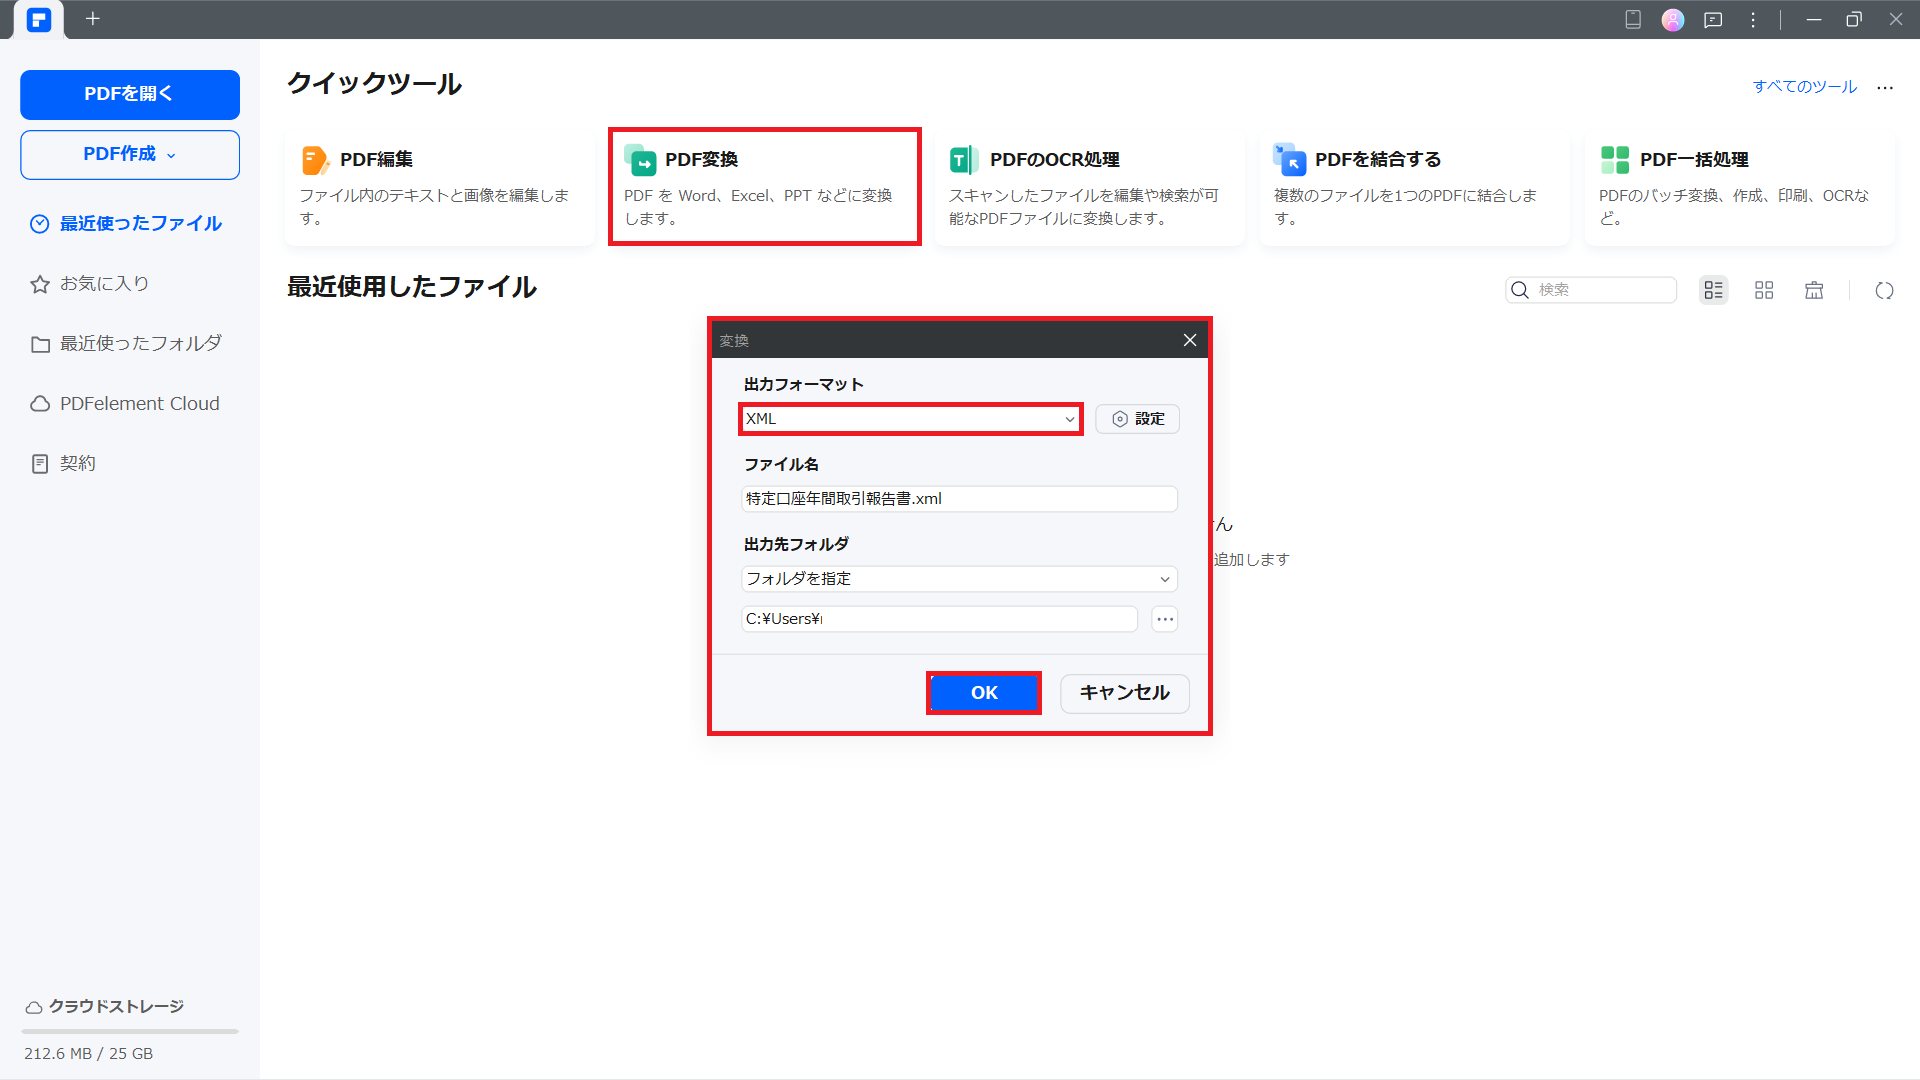Open the PDF一括処理 tool

[x=1740, y=187]
